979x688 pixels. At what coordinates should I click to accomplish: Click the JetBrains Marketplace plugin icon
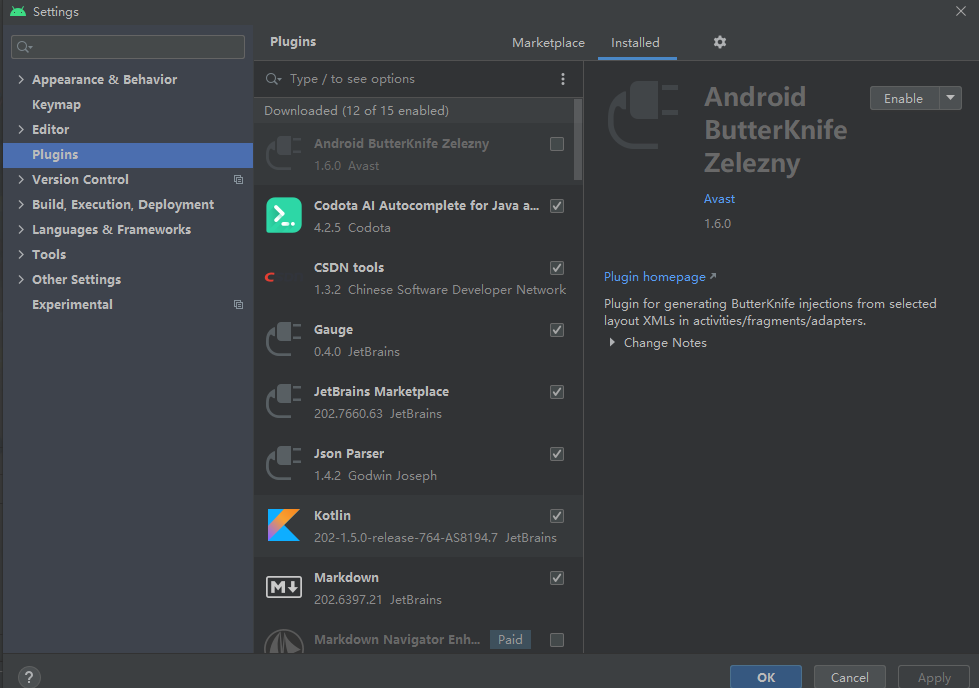point(284,401)
